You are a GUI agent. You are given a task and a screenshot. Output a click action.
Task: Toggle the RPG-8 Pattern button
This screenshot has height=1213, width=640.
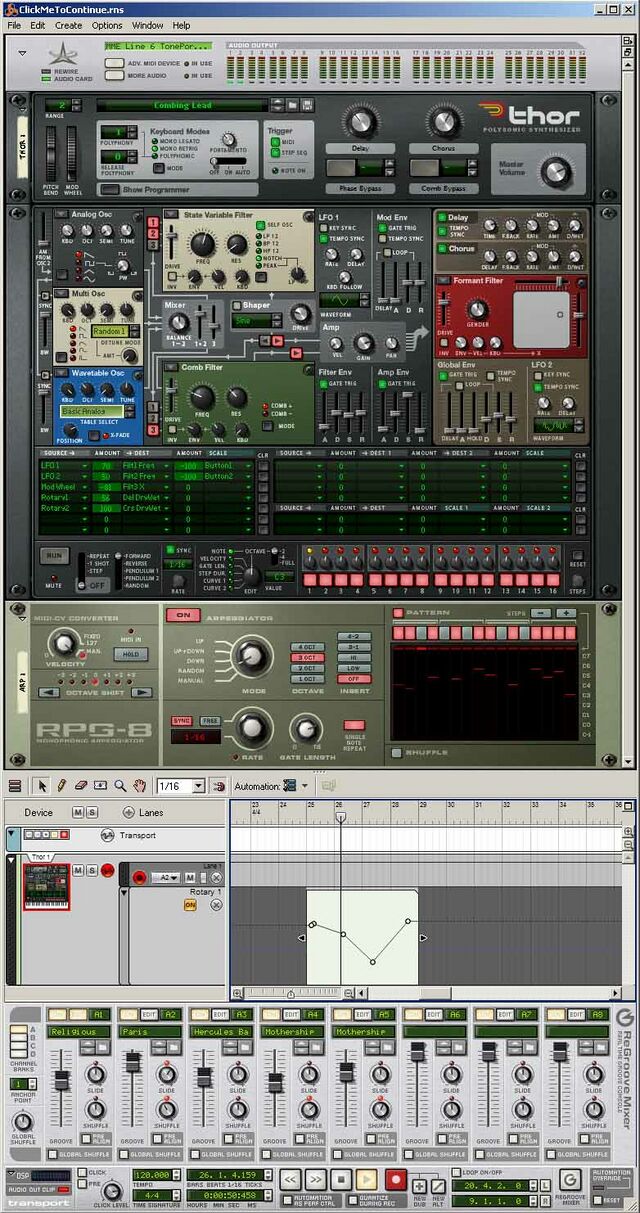[x=398, y=613]
